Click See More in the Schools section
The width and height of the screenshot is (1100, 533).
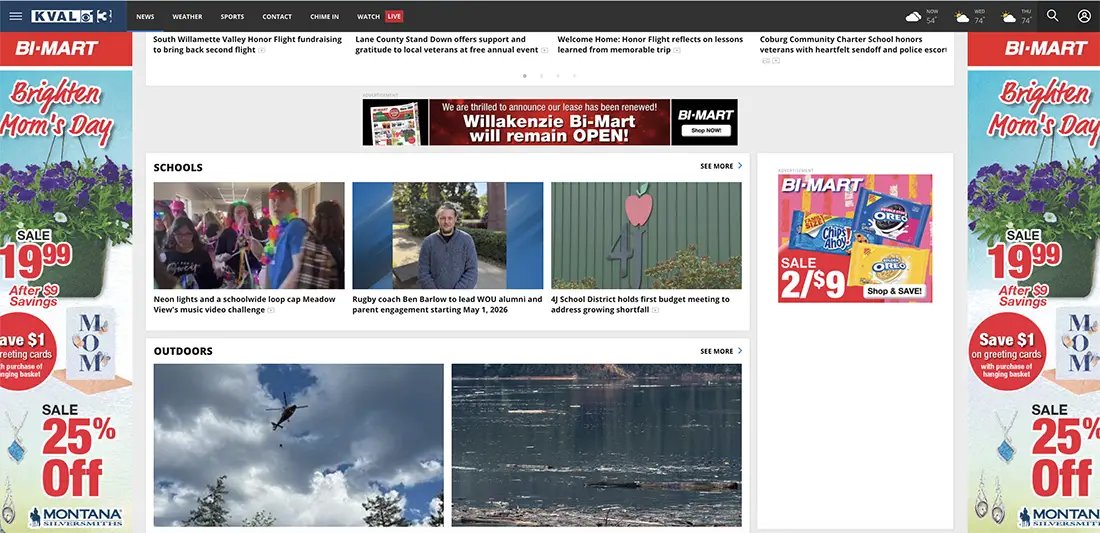coord(716,166)
